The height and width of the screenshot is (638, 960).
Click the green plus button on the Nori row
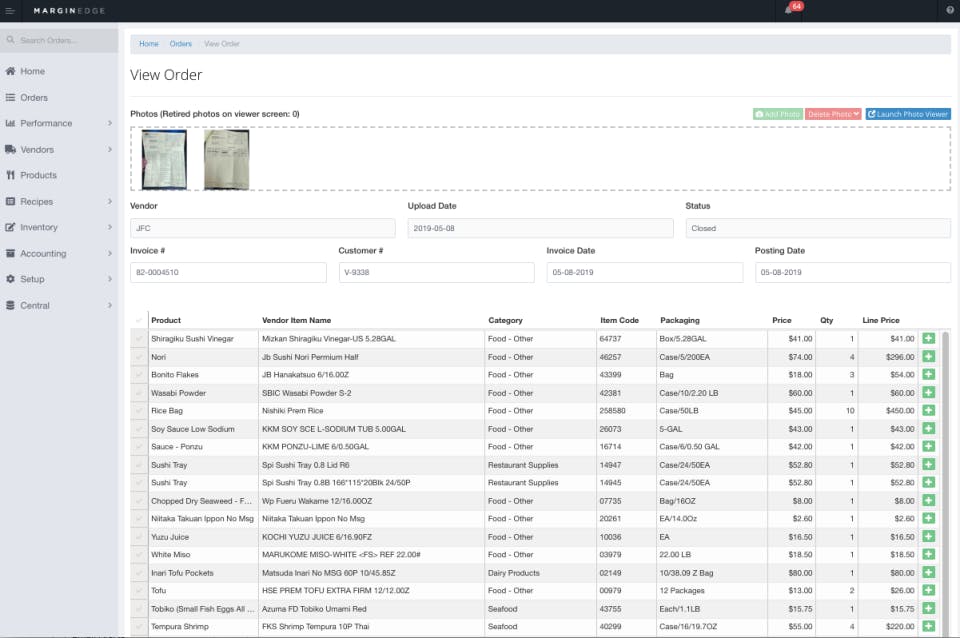tap(928, 356)
